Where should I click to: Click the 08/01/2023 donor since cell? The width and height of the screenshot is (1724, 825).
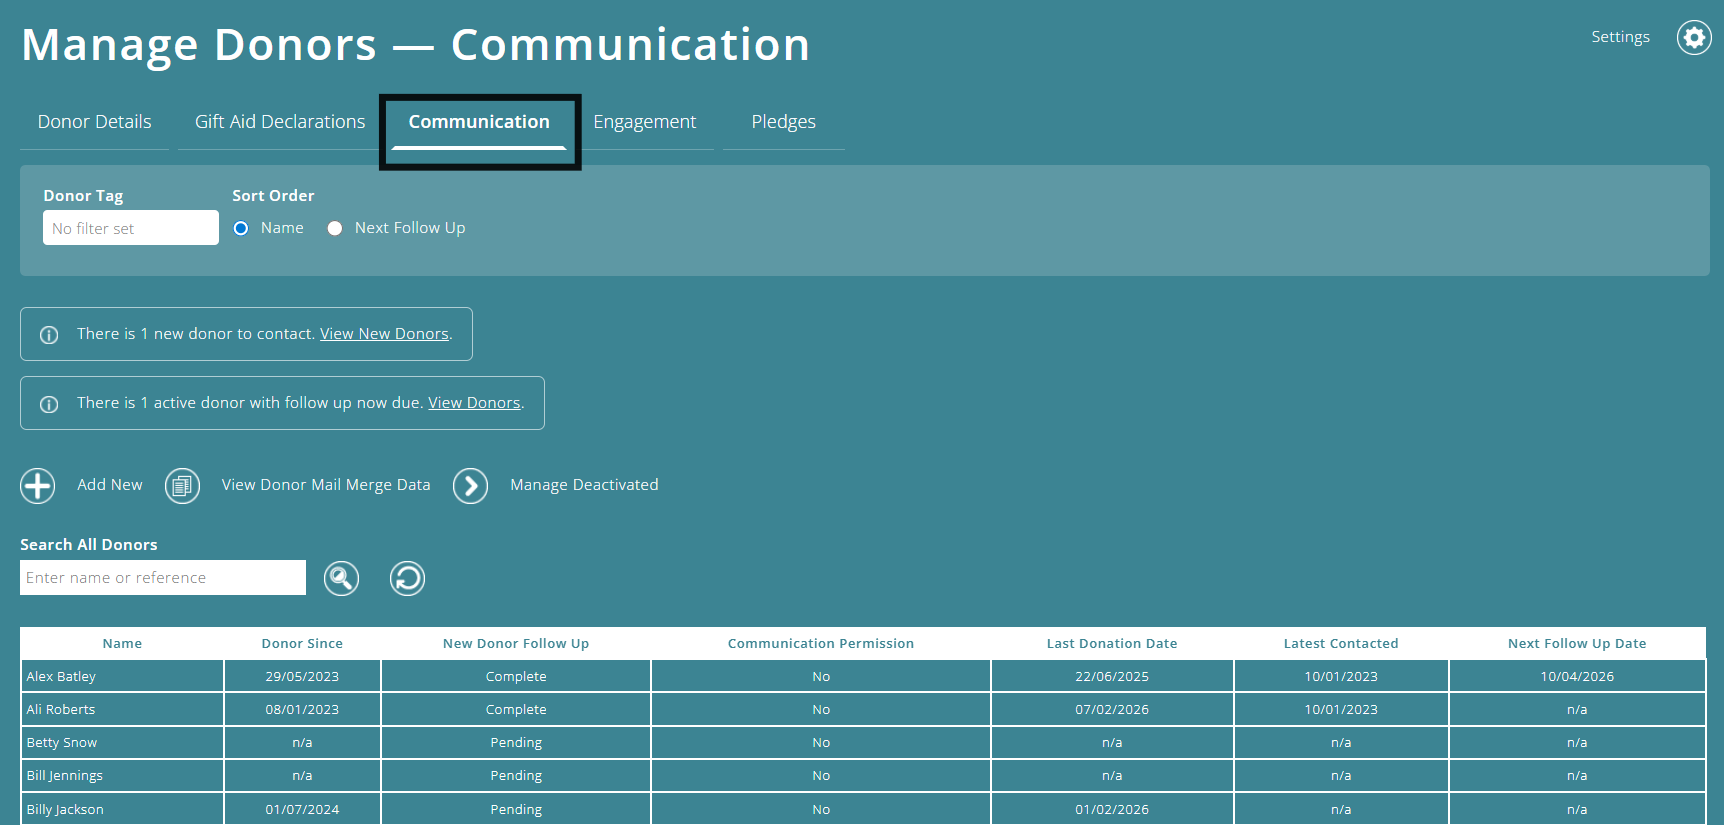(x=302, y=710)
